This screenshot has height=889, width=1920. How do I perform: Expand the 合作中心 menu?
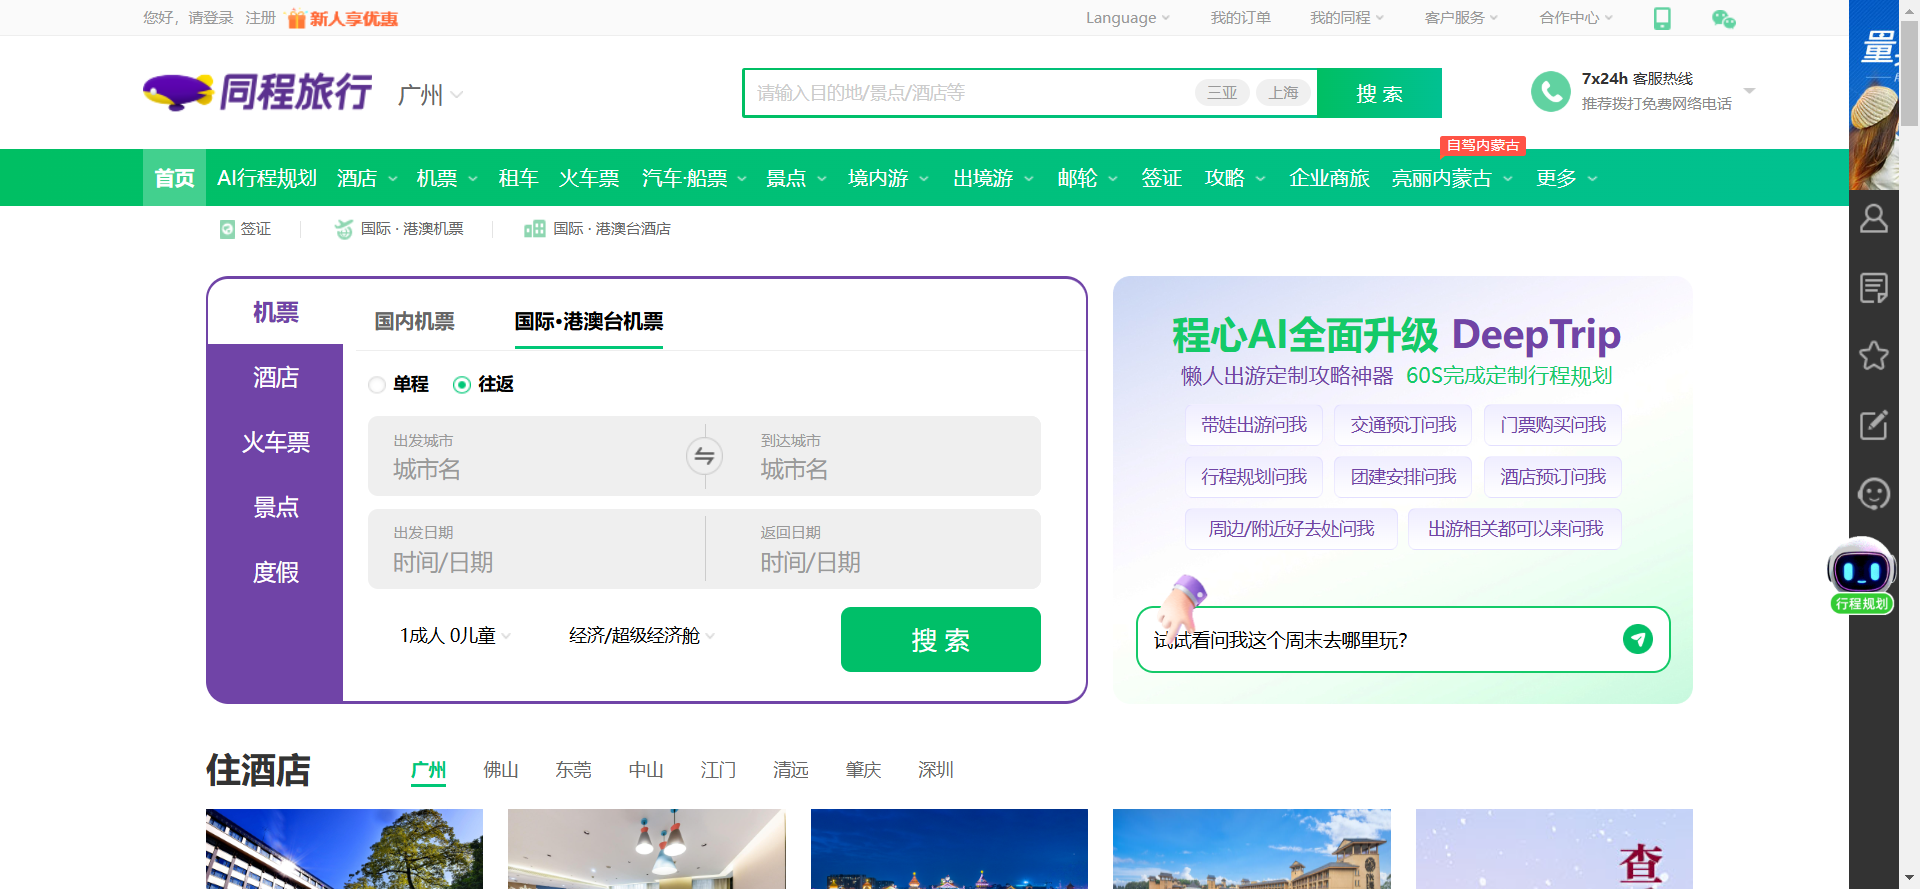[1576, 18]
